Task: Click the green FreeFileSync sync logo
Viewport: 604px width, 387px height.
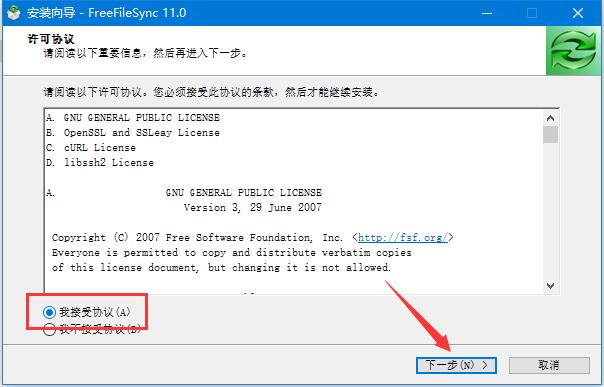Action: pyautogui.click(x=573, y=51)
